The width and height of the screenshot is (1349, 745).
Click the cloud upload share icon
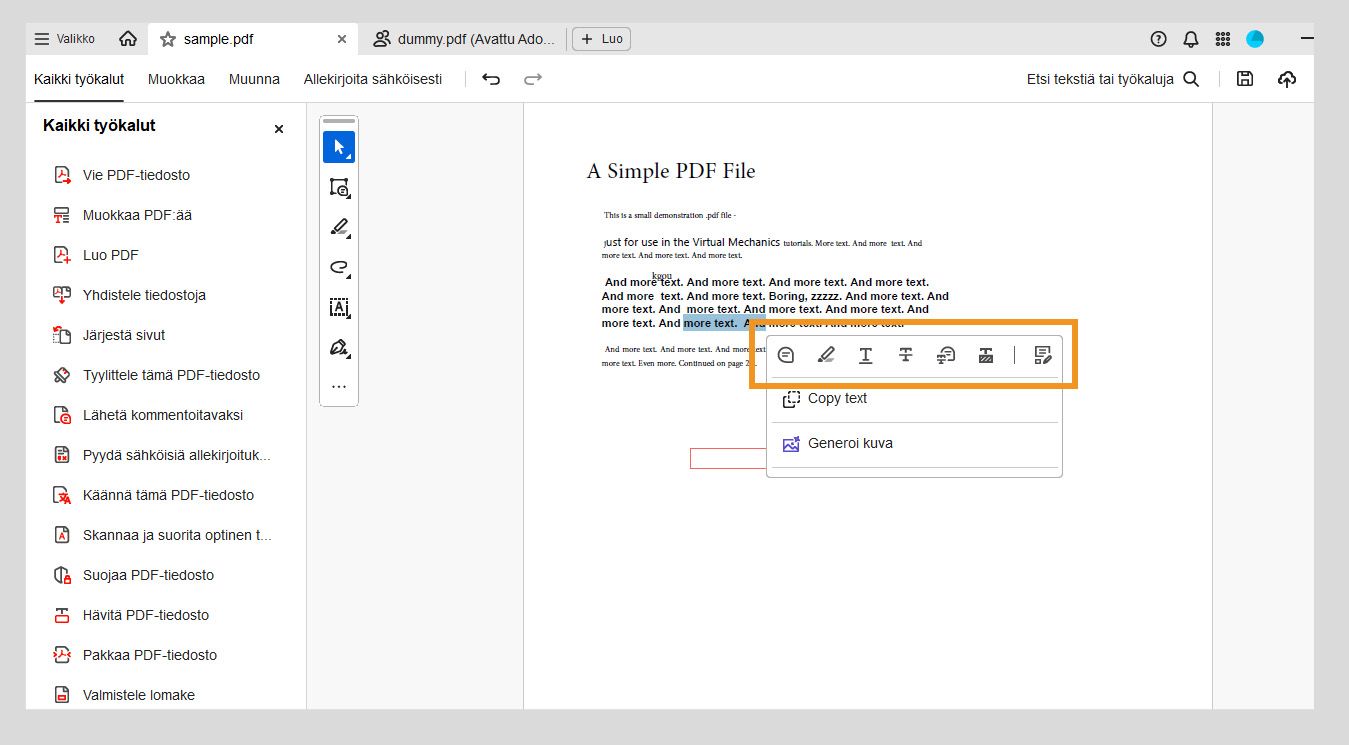[x=1287, y=79]
